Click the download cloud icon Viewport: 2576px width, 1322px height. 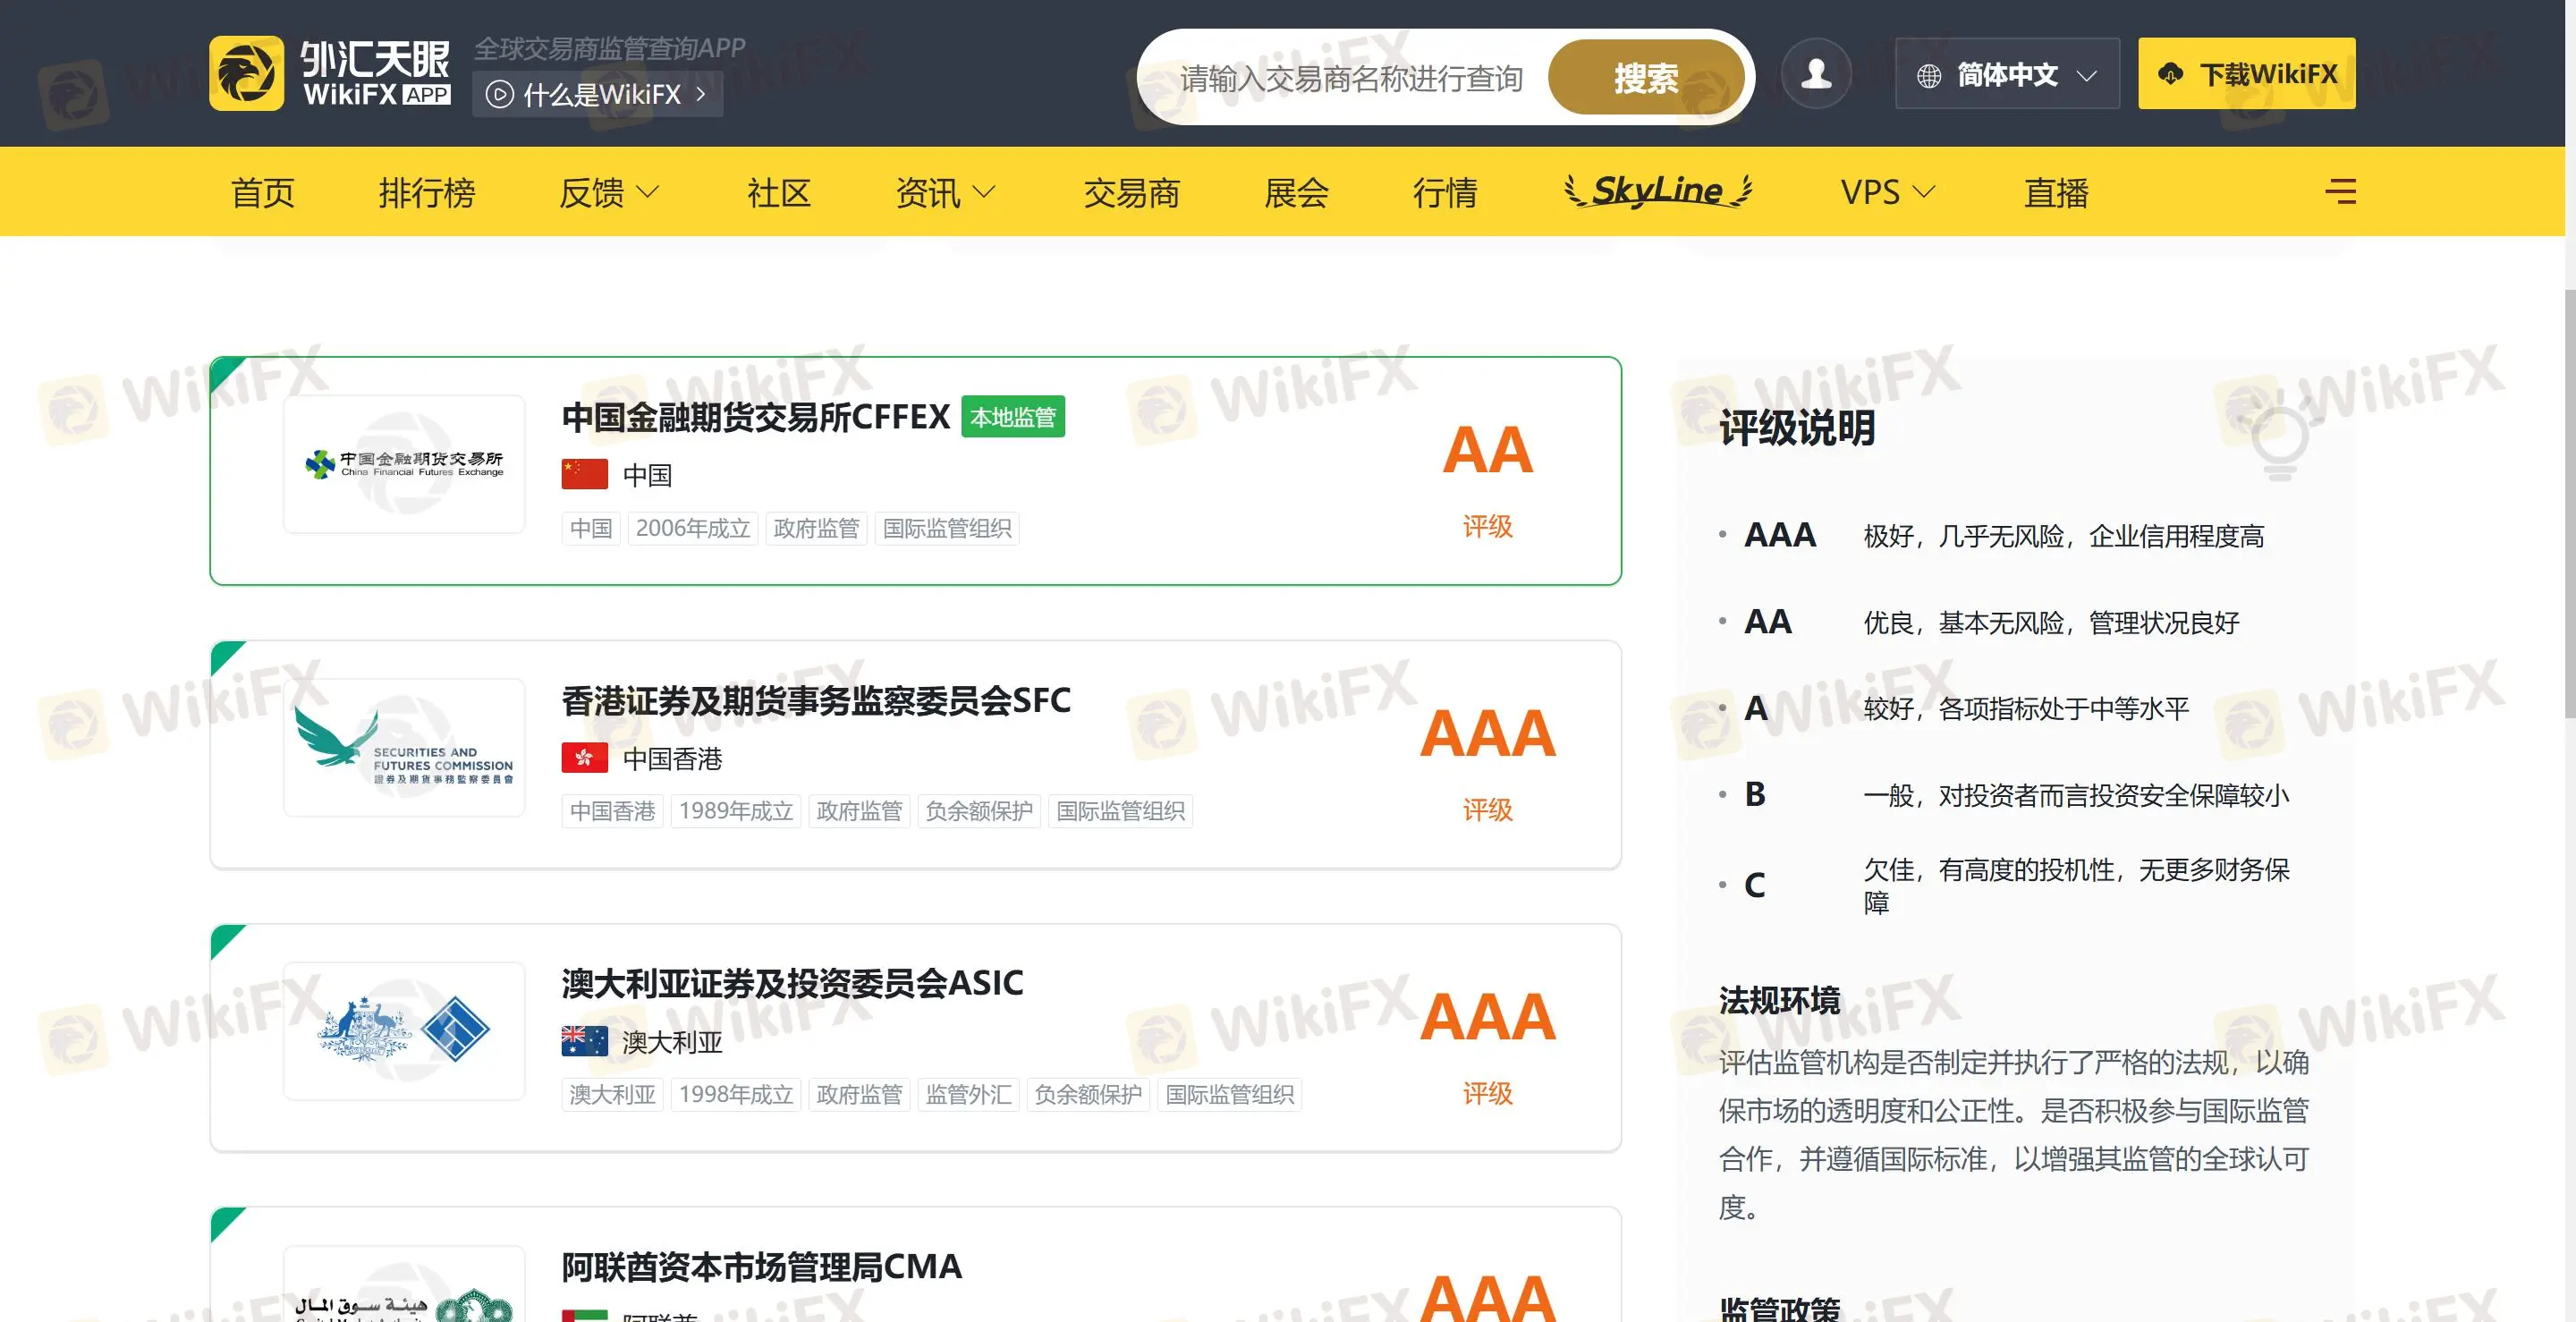[x=2170, y=74]
